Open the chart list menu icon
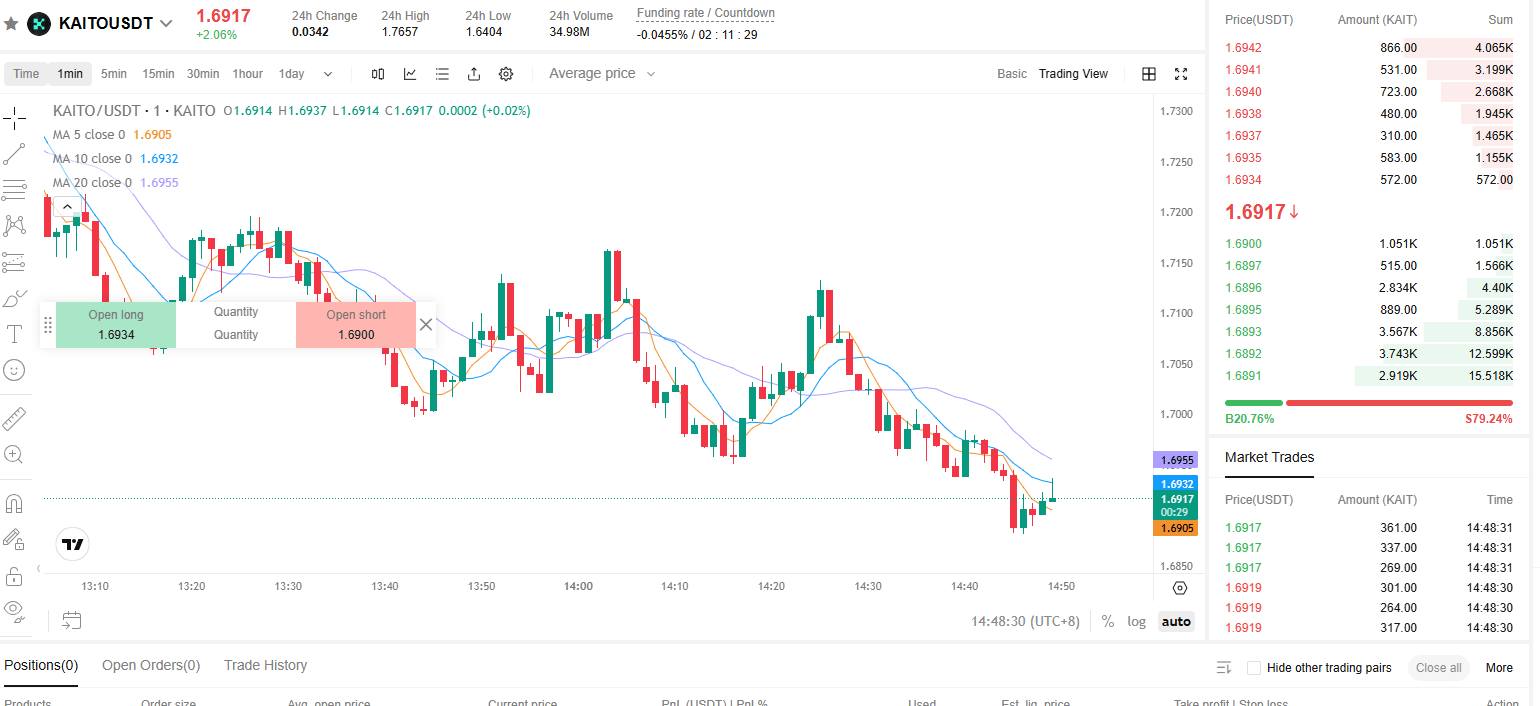The width and height of the screenshot is (1540, 706). point(442,74)
